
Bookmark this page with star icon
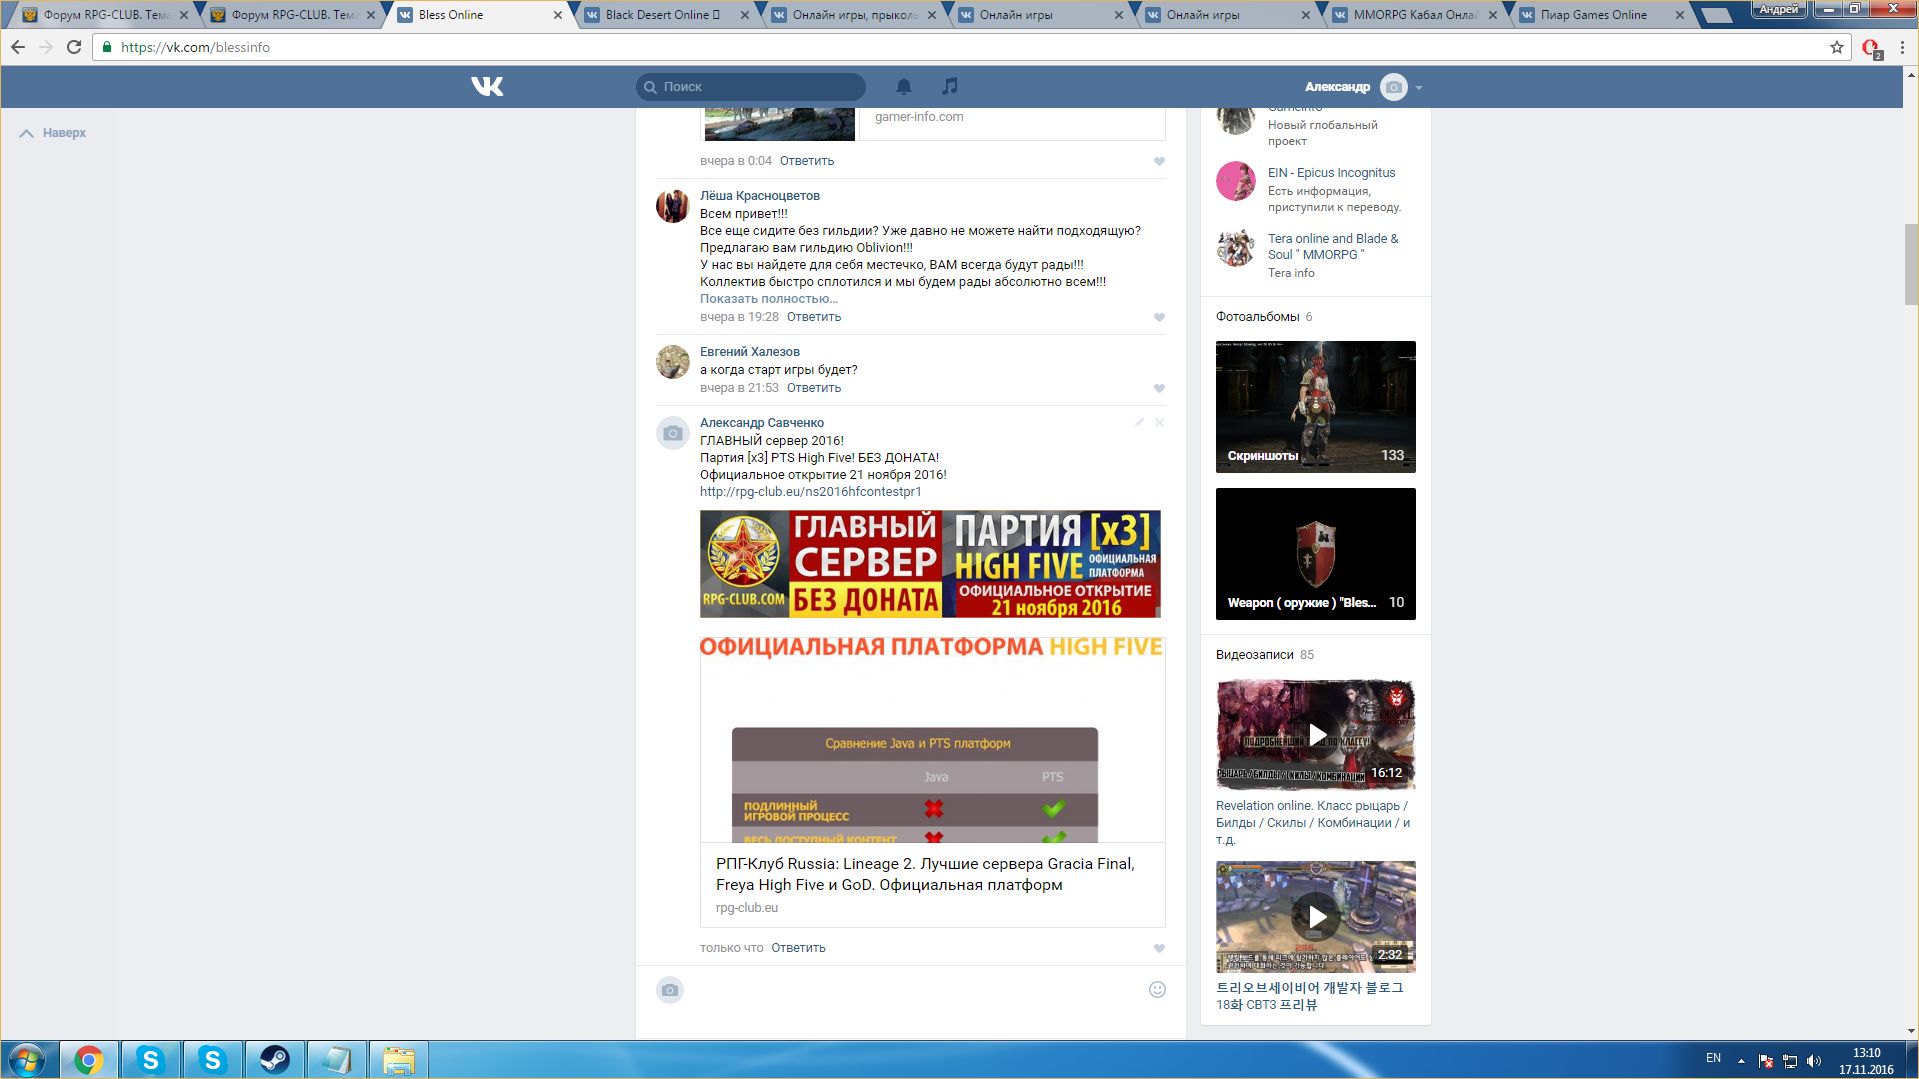point(1836,47)
